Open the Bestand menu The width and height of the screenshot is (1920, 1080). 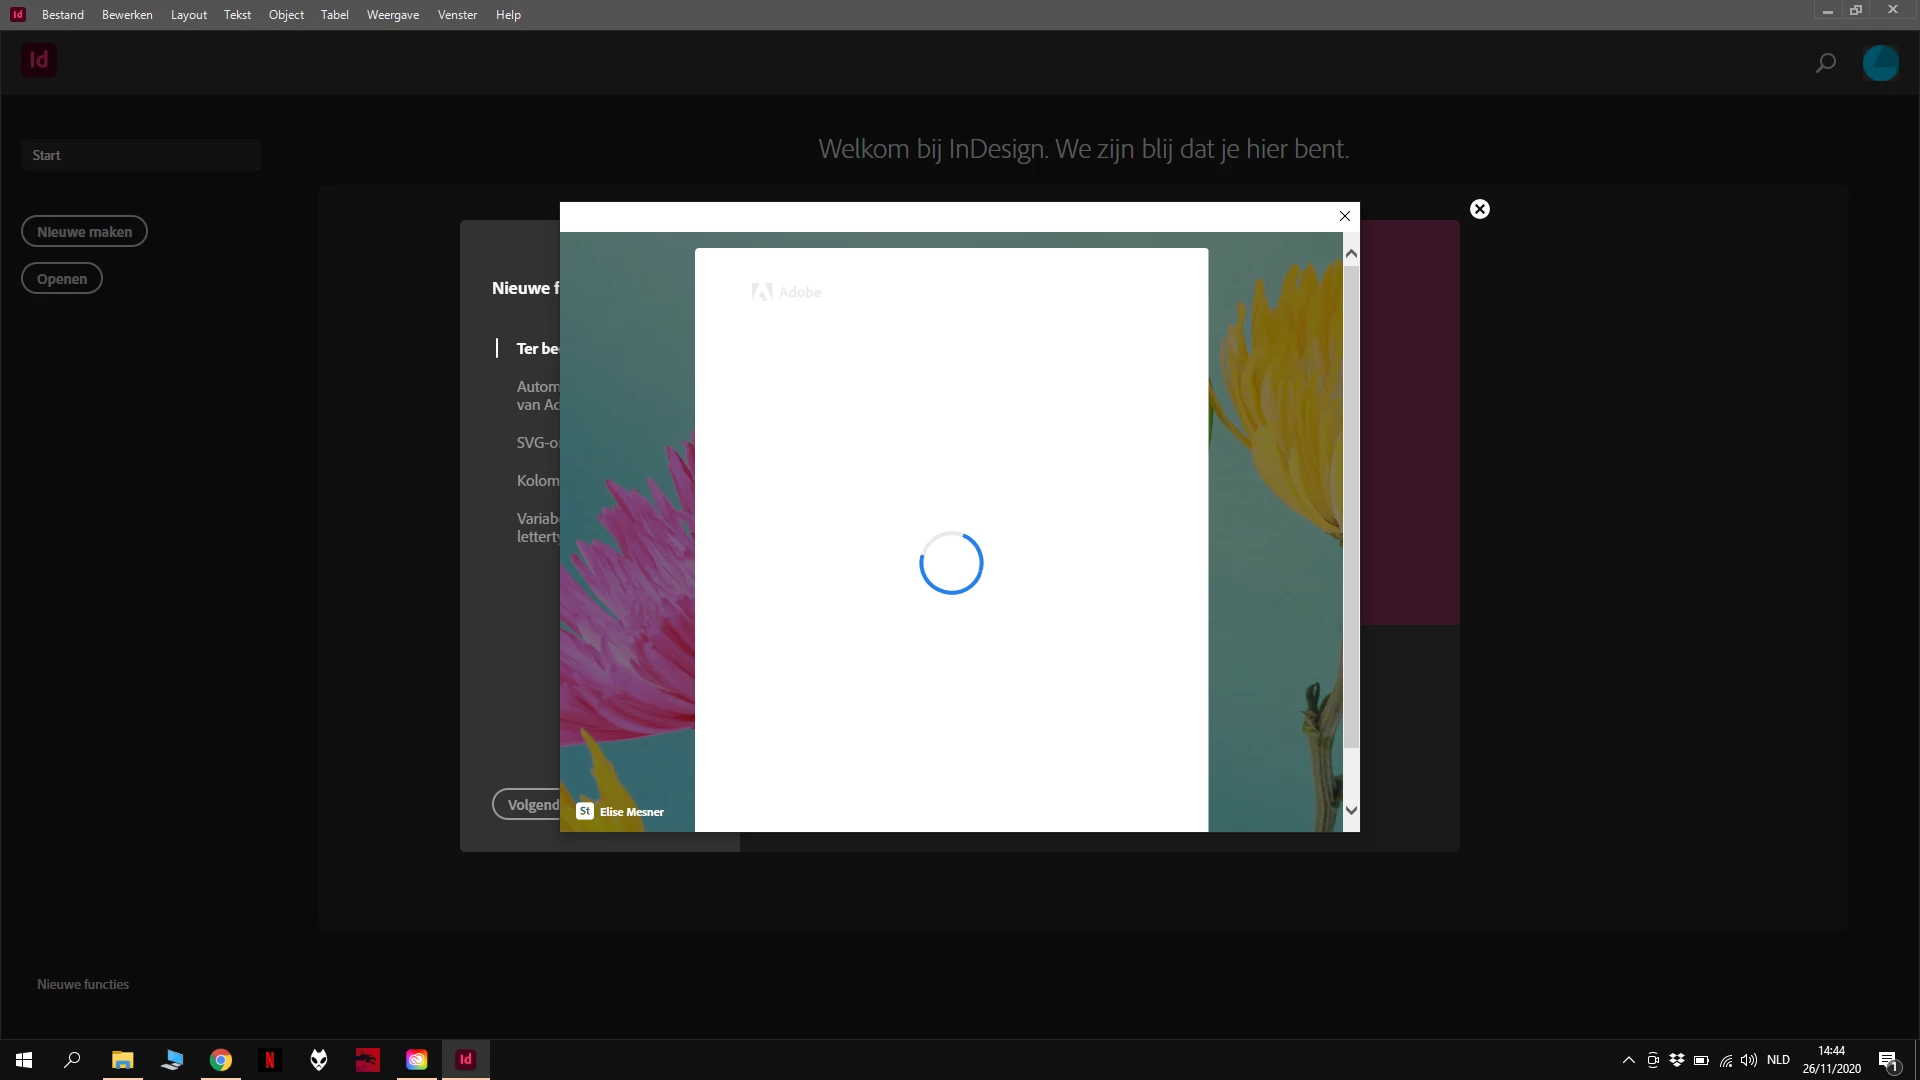coord(63,15)
